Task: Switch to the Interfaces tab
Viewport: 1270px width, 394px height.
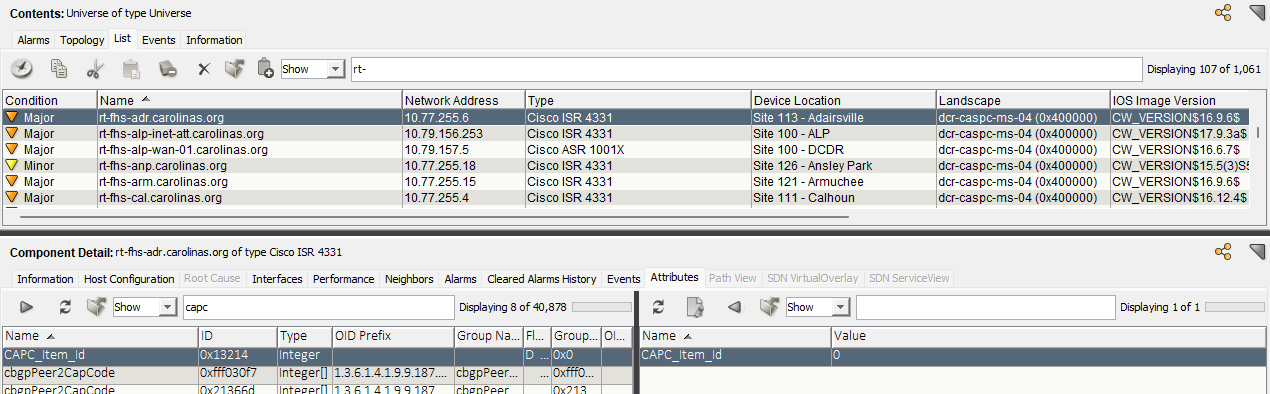Action: coord(277,279)
